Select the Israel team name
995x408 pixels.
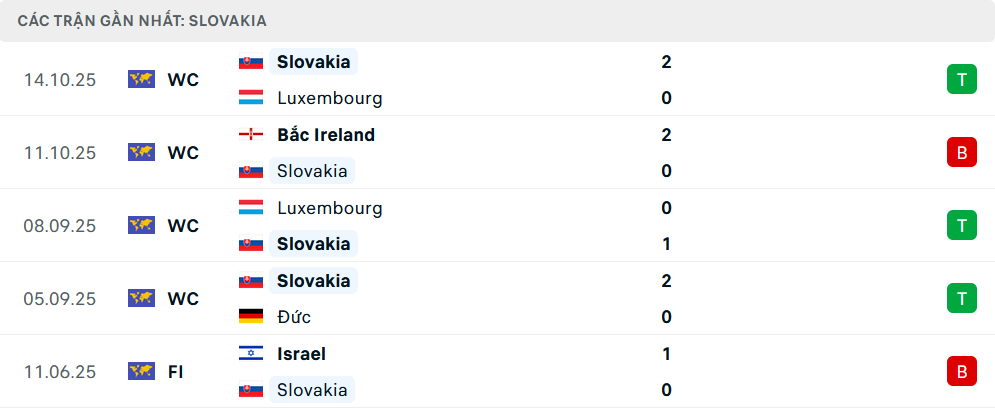[302, 353]
